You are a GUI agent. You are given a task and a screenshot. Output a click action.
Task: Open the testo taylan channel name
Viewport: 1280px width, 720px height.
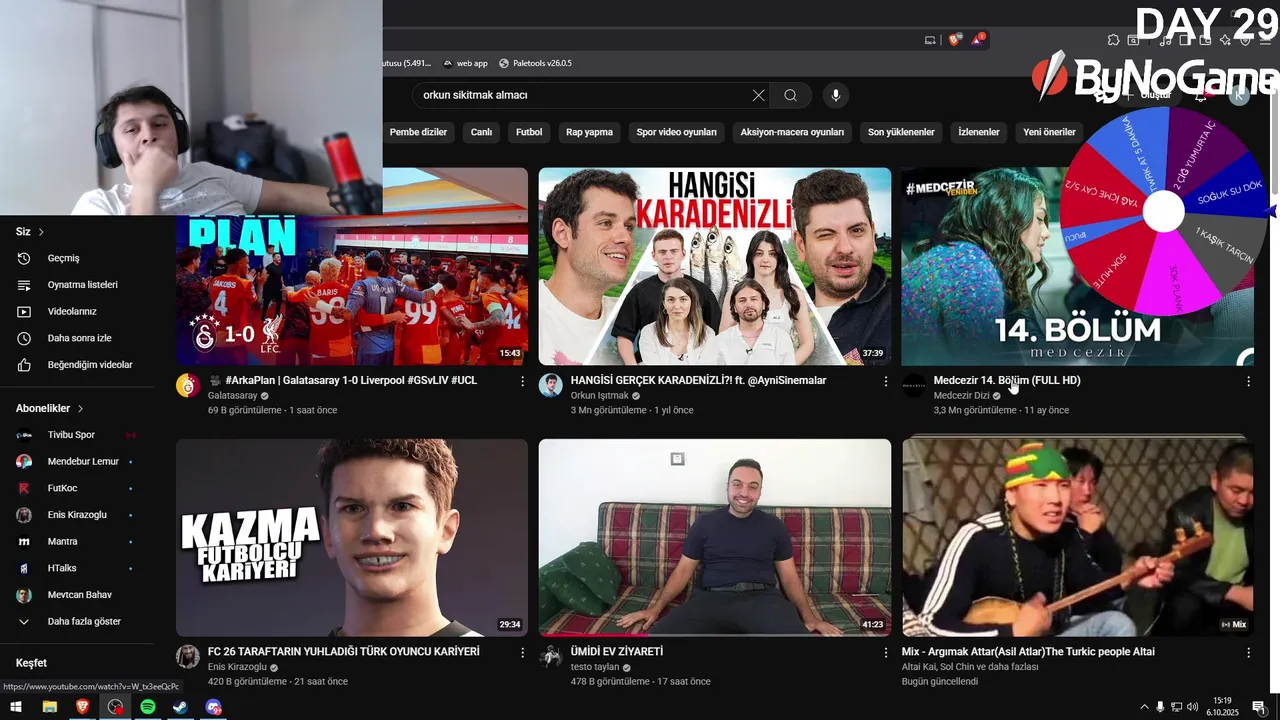595,667
